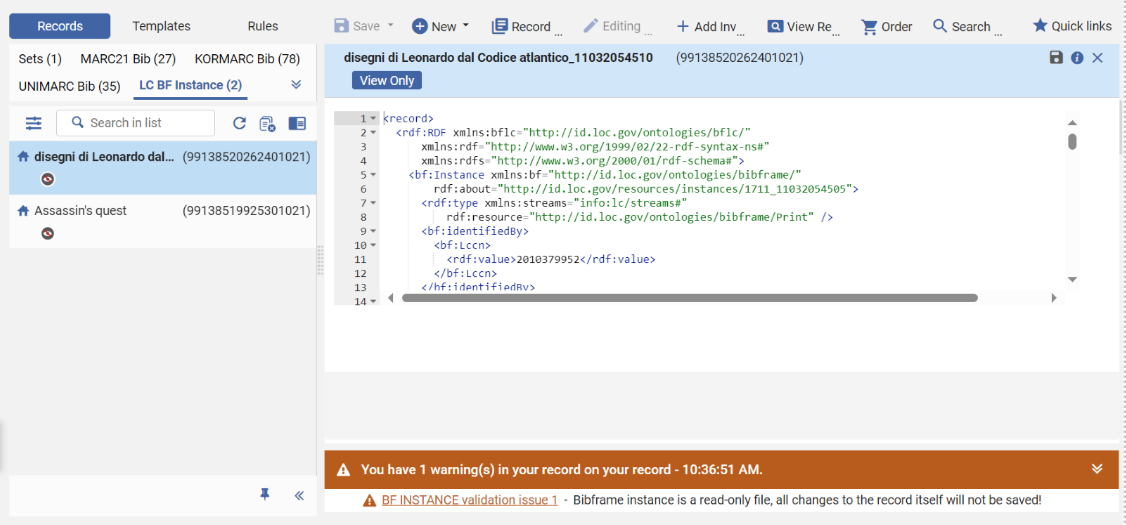Toggle view-only eye on Assassin's quest

47,233
